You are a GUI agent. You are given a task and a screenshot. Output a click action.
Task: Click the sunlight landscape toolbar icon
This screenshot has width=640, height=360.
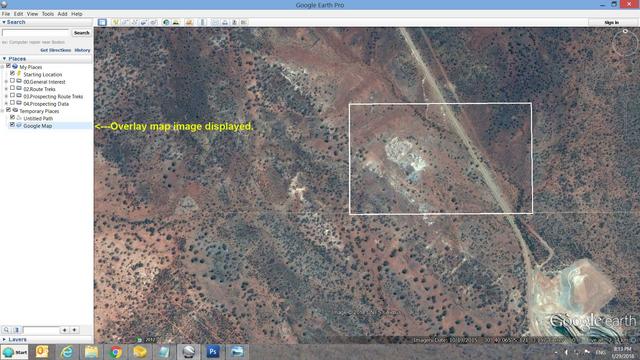(x=176, y=22)
